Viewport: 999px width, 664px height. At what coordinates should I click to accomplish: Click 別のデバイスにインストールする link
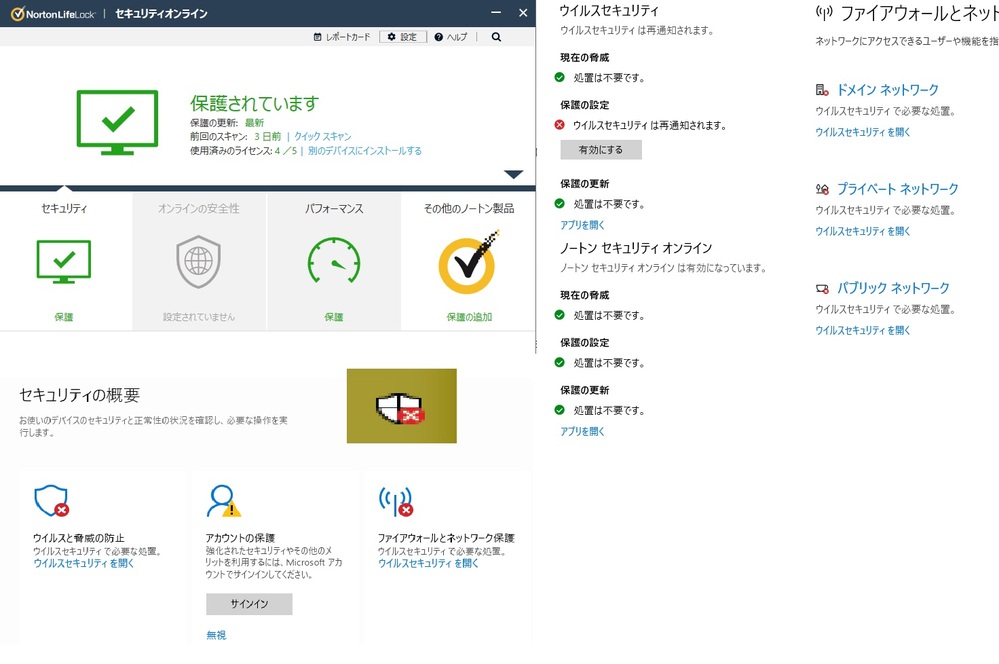point(364,151)
